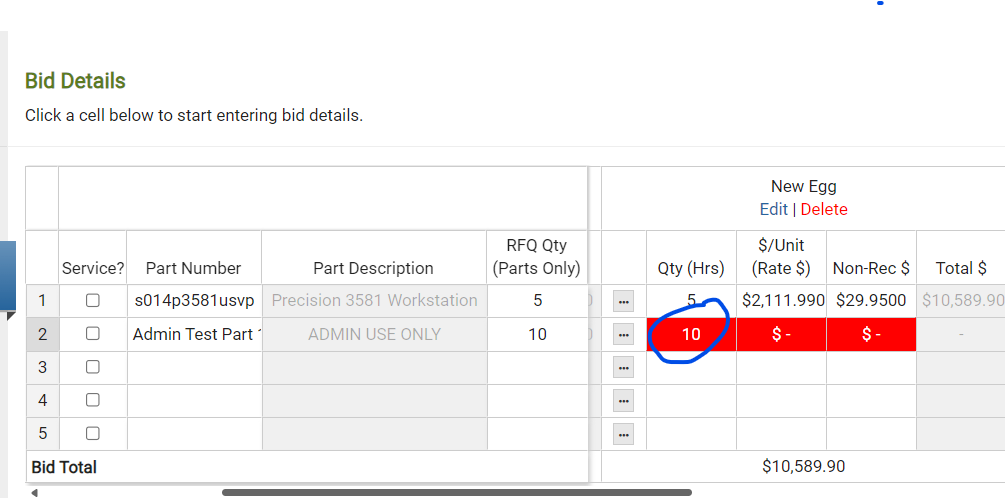Click the ellipsis button in row 1
The height and width of the screenshot is (498, 1005).
tap(624, 301)
